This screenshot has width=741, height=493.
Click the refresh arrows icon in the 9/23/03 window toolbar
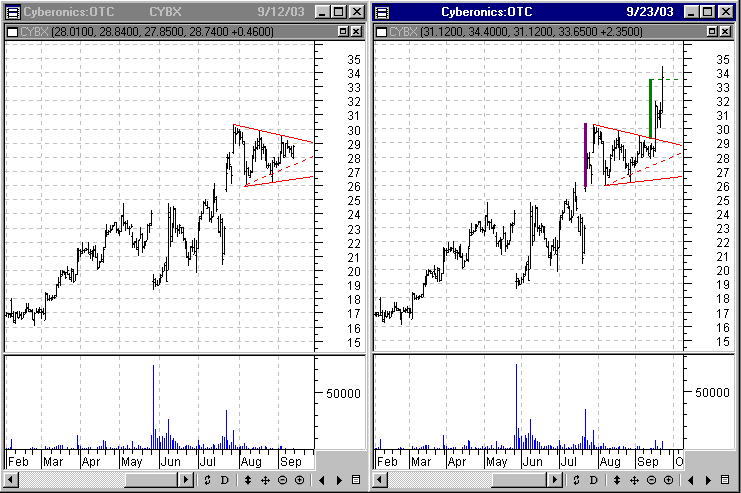(577, 480)
